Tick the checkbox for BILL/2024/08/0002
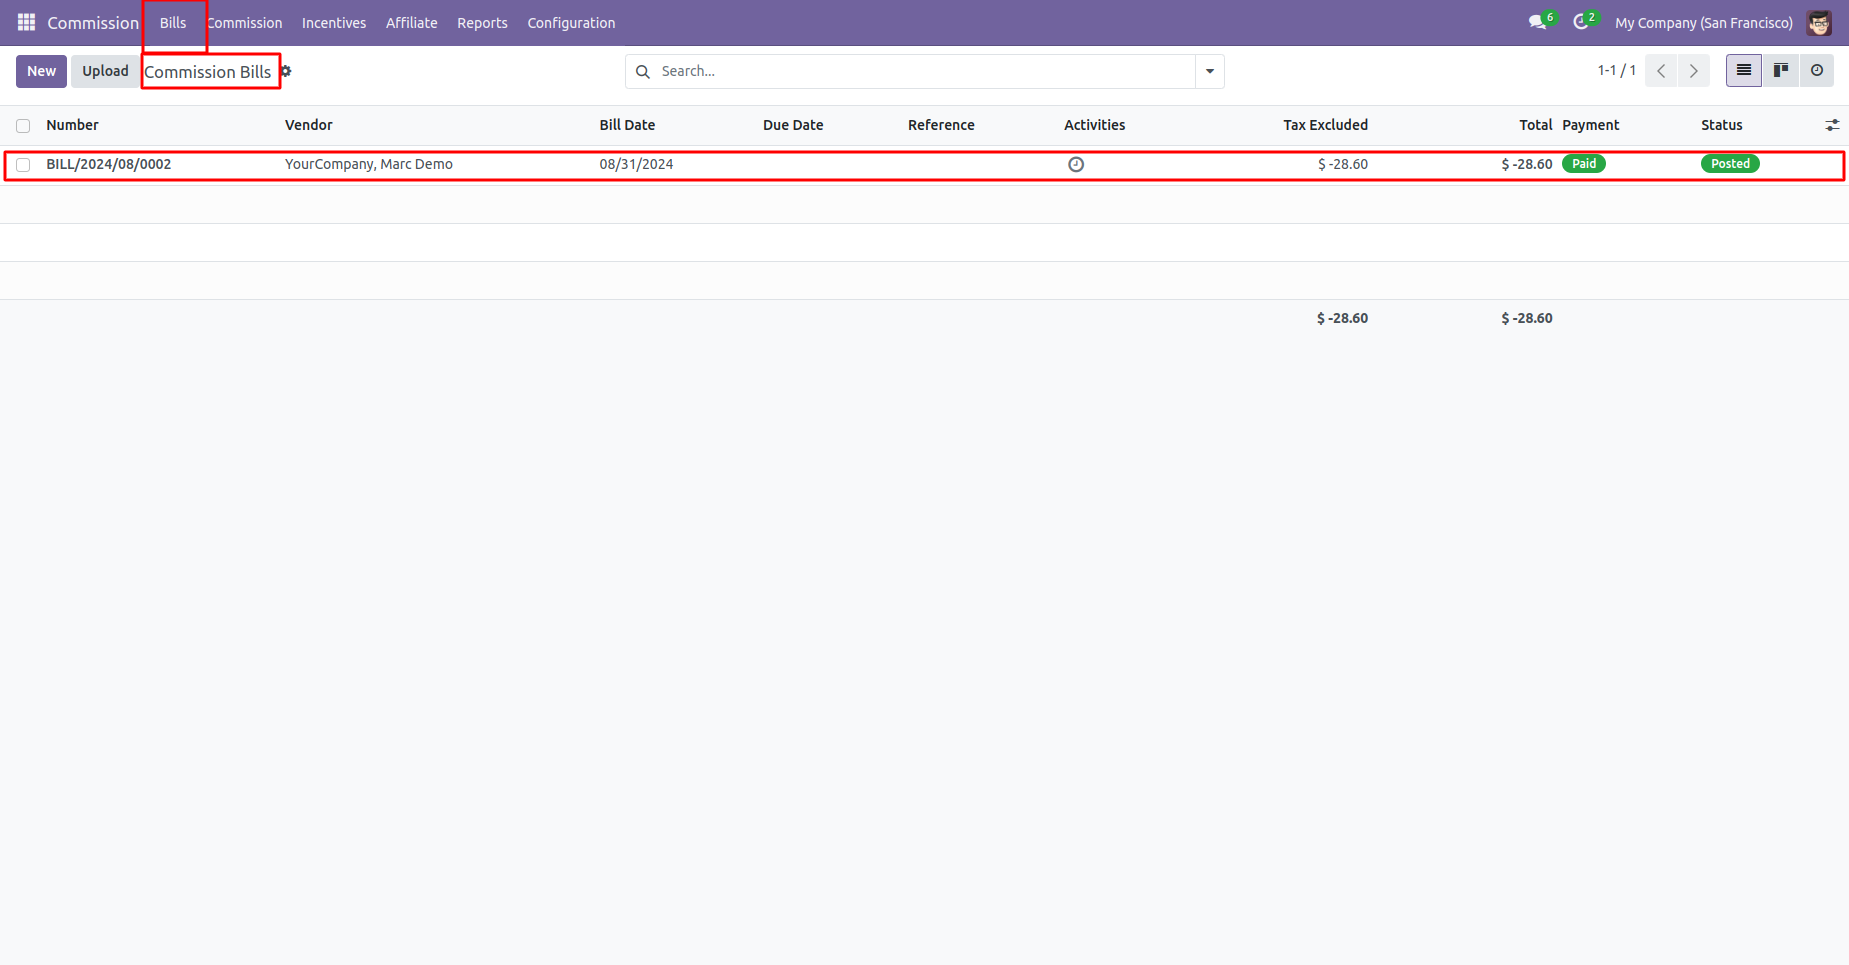The height and width of the screenshot is (965, 1849). tap(23, 165)
